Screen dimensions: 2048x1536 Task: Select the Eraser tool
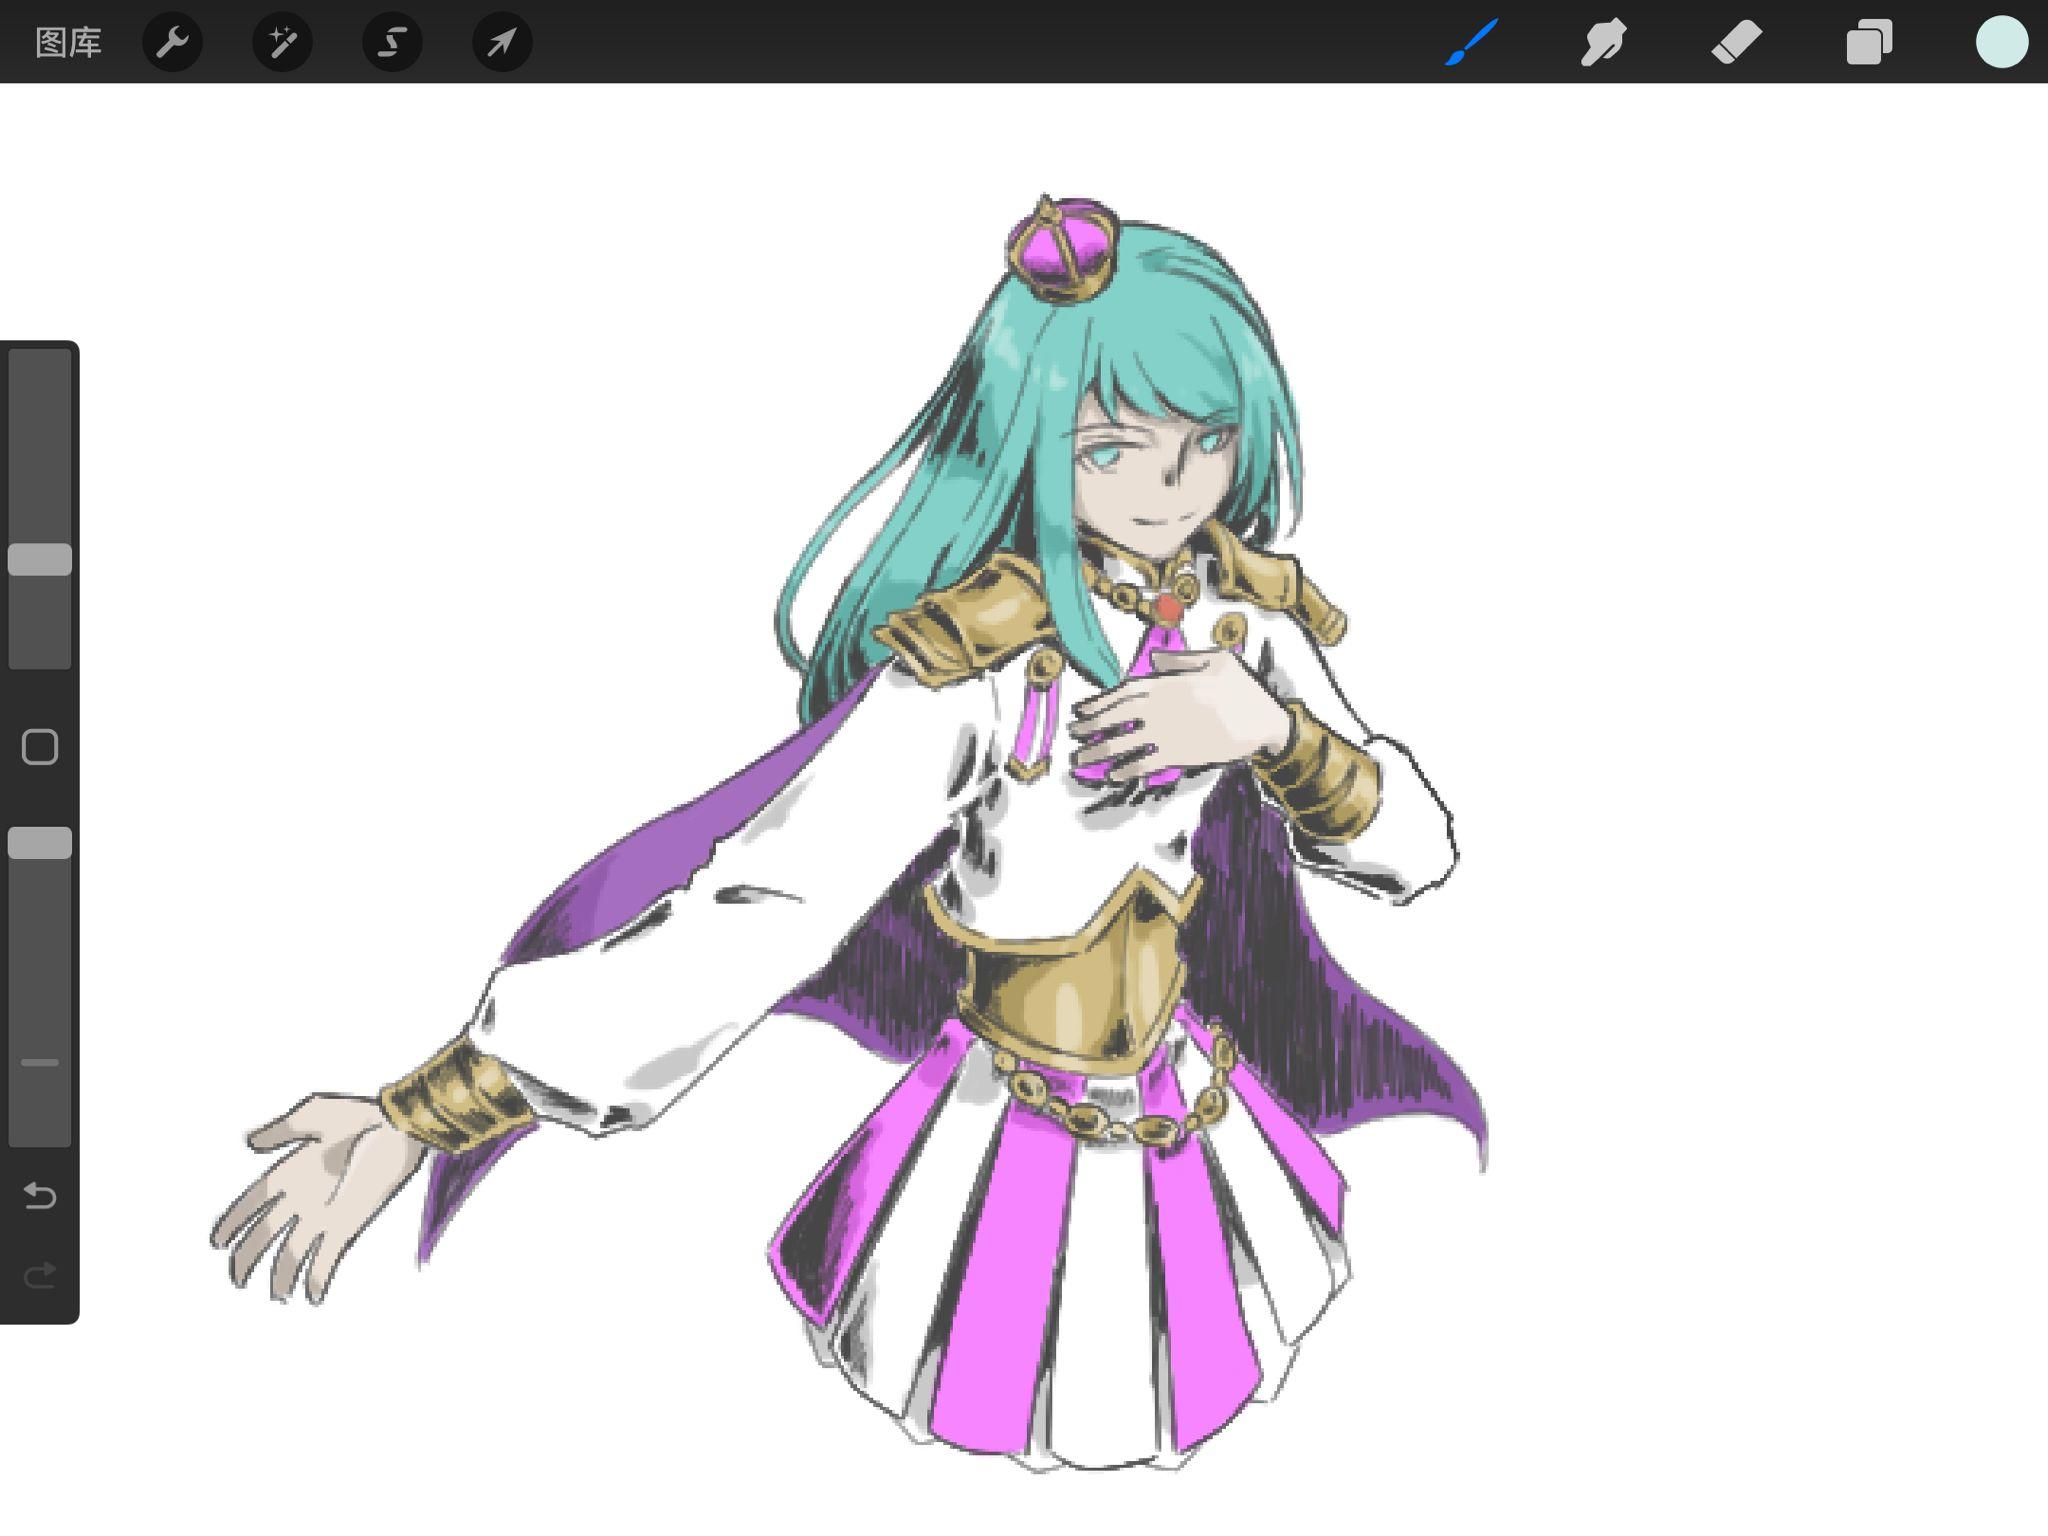click(x=1736, y=42)
